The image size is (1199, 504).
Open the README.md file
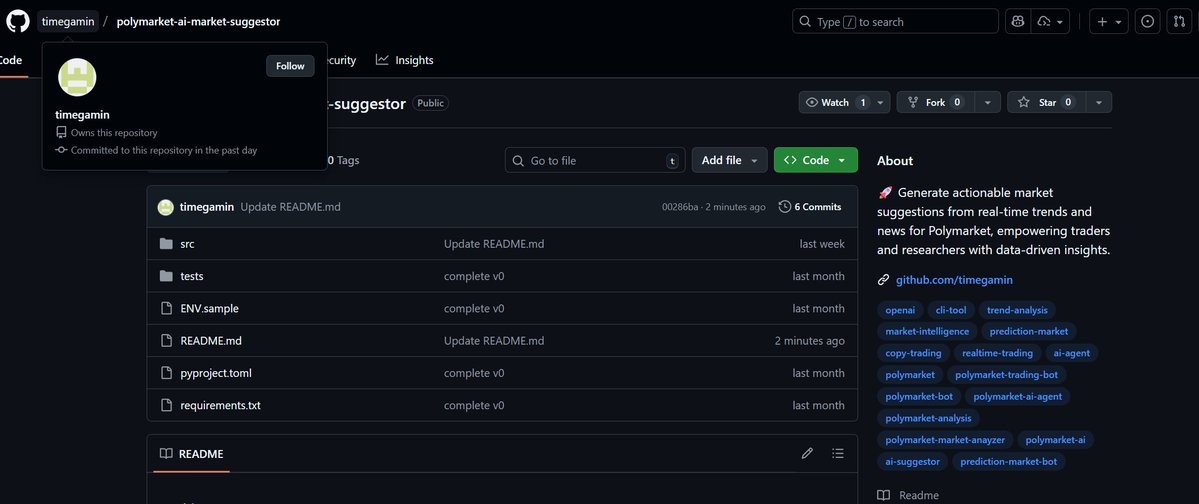pos(211,340)
